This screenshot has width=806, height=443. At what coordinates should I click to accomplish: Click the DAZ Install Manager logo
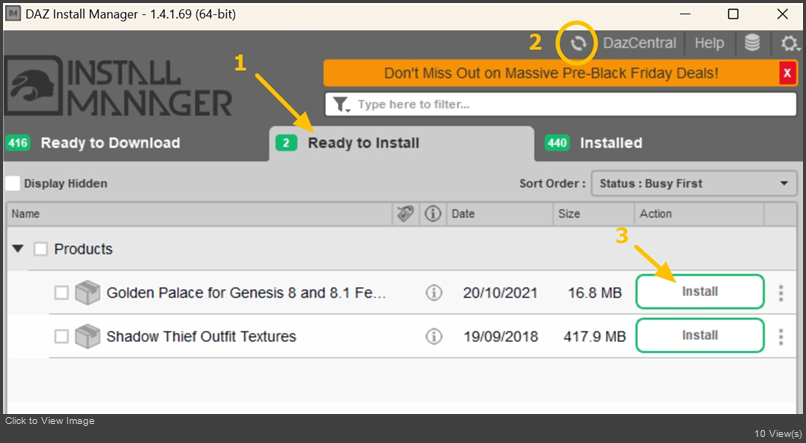point(118,86)
